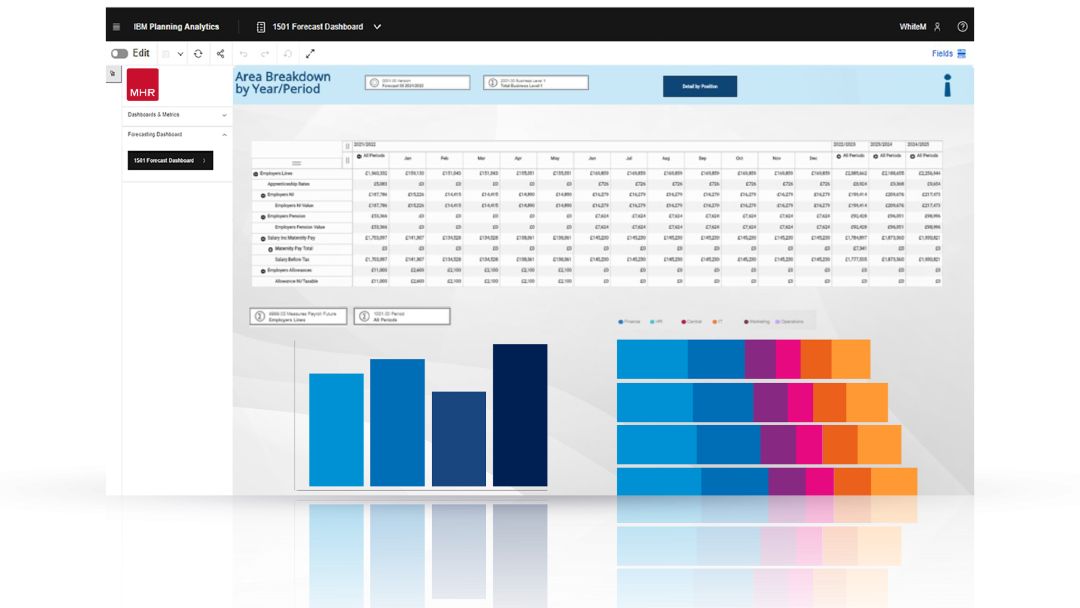Click the HR legend swatch
1080x608 pixels.
click(x=652, y=322)
